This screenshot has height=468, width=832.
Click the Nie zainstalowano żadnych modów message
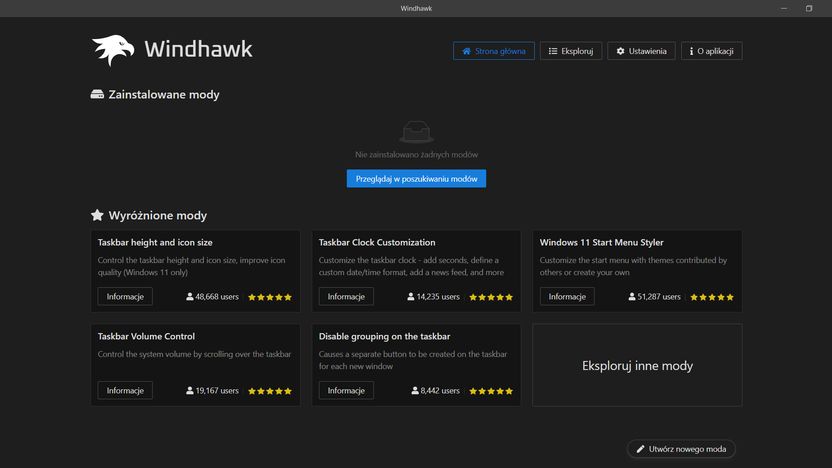pos(417,154)
